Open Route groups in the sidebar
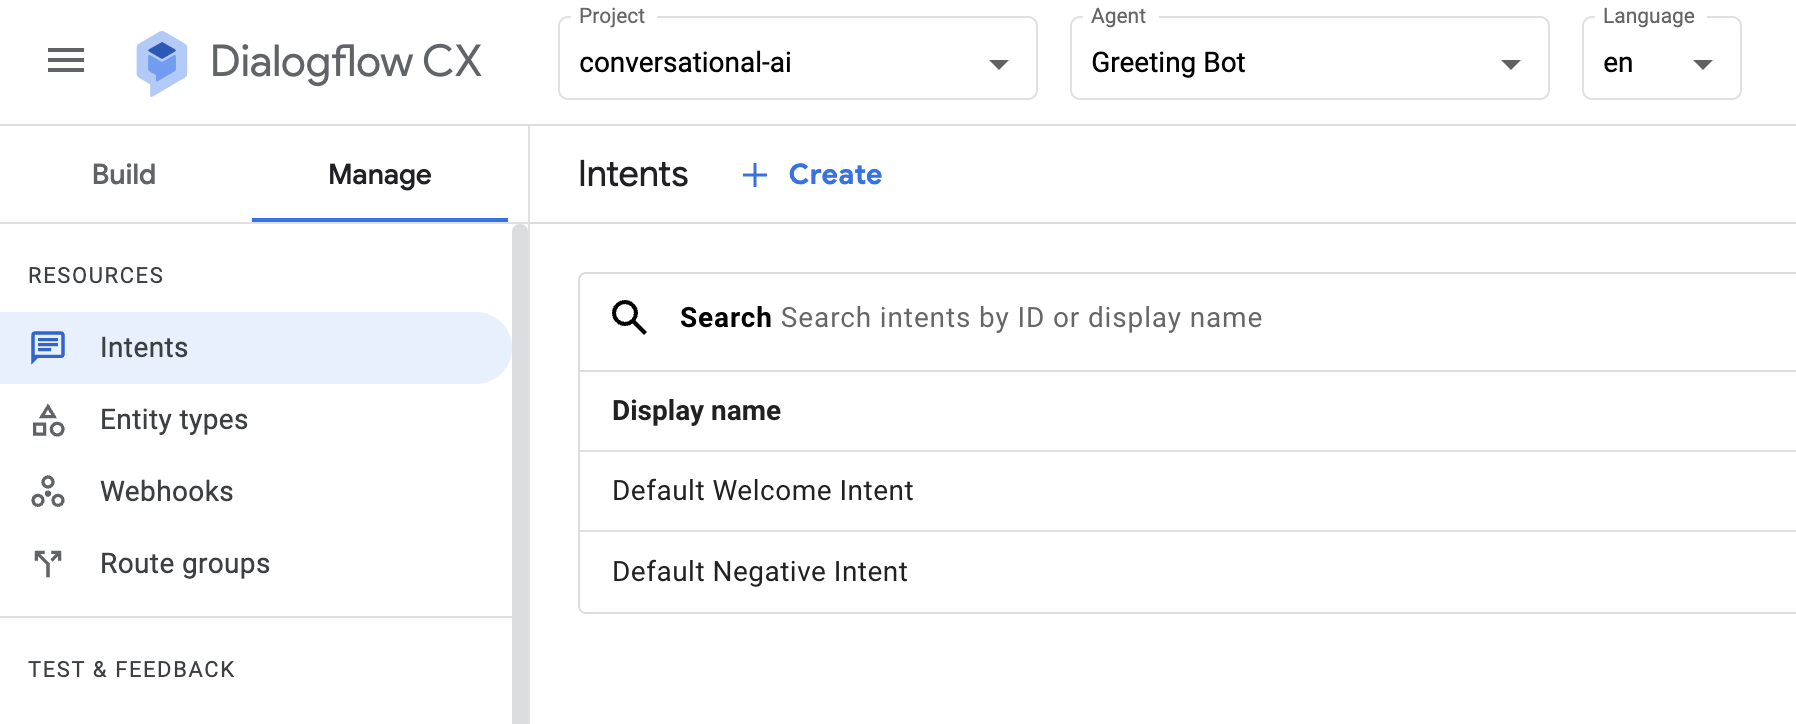 point(255,564)
